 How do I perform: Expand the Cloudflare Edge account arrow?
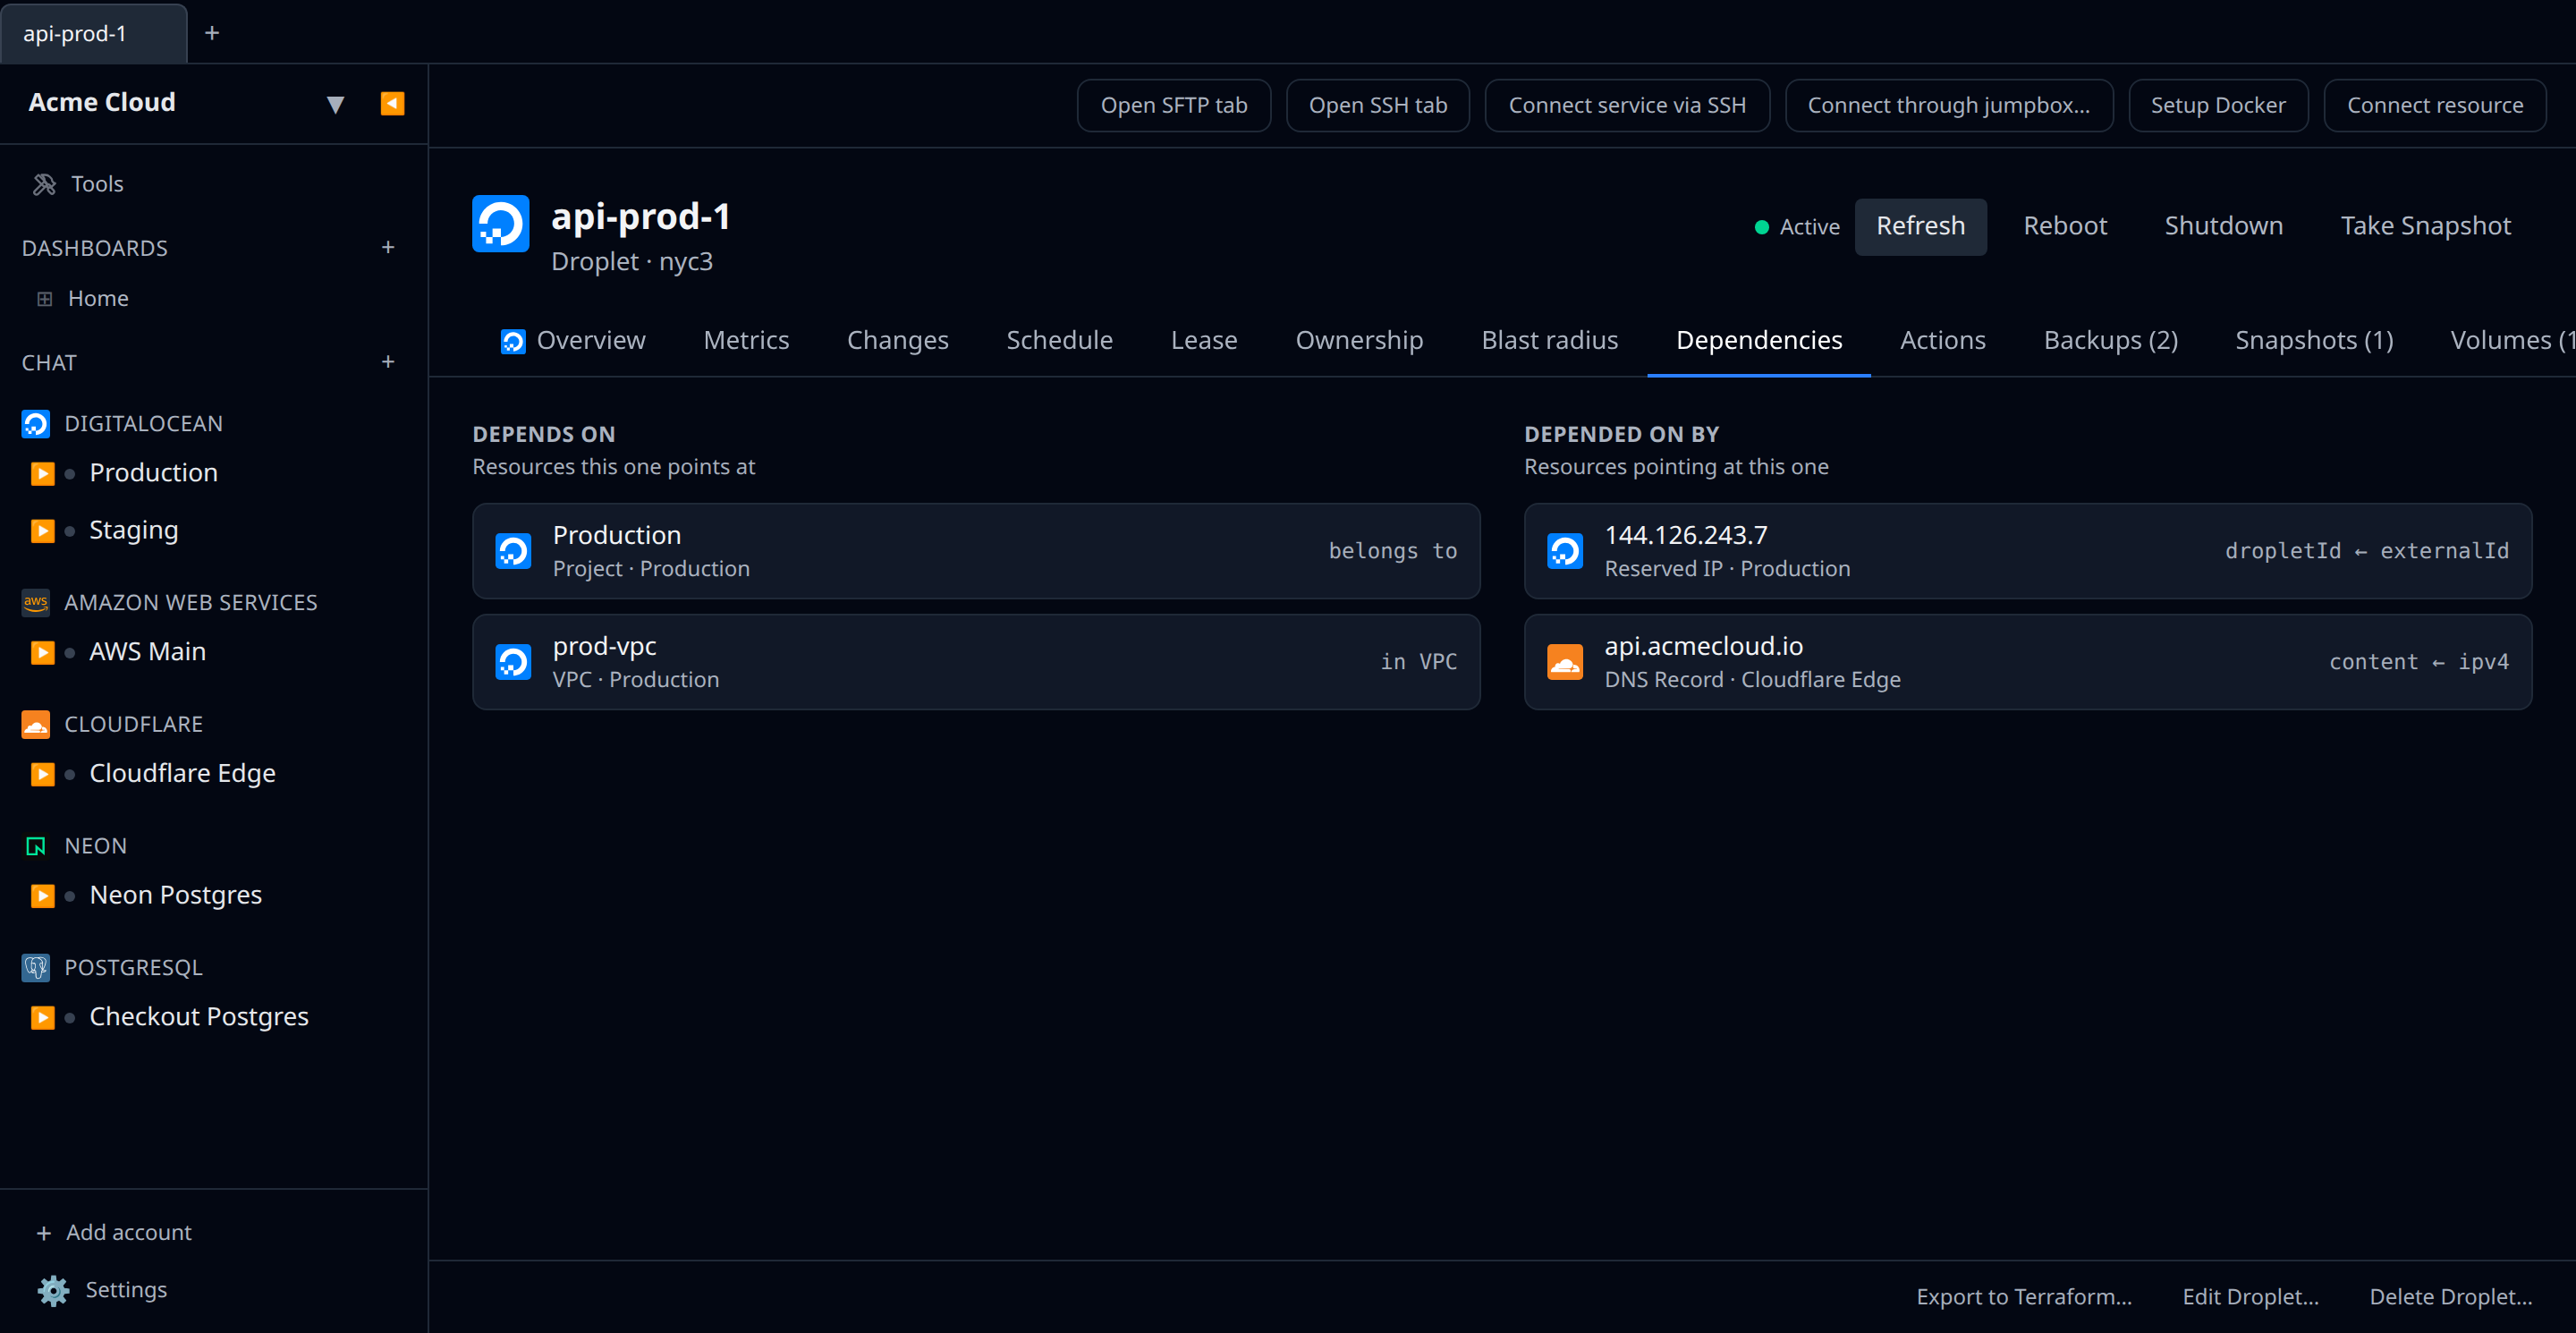click(x=42, y=774)
